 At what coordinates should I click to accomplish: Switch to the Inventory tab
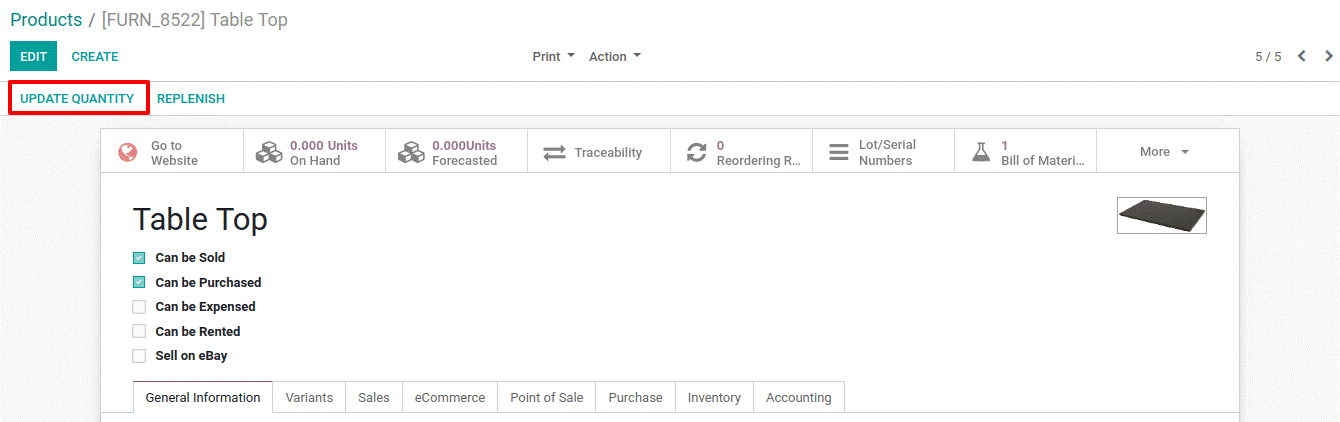tap(714, 397)
